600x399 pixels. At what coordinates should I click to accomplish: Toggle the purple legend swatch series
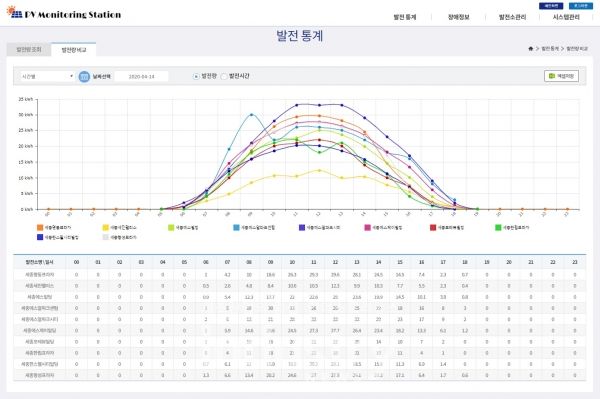point(302,228)
